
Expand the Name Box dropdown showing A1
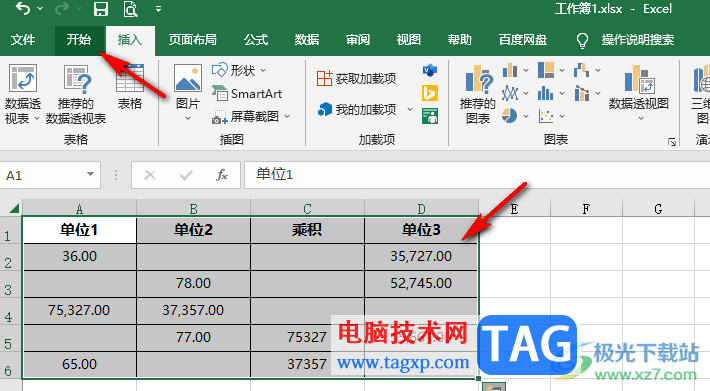[x=90, y=175]
